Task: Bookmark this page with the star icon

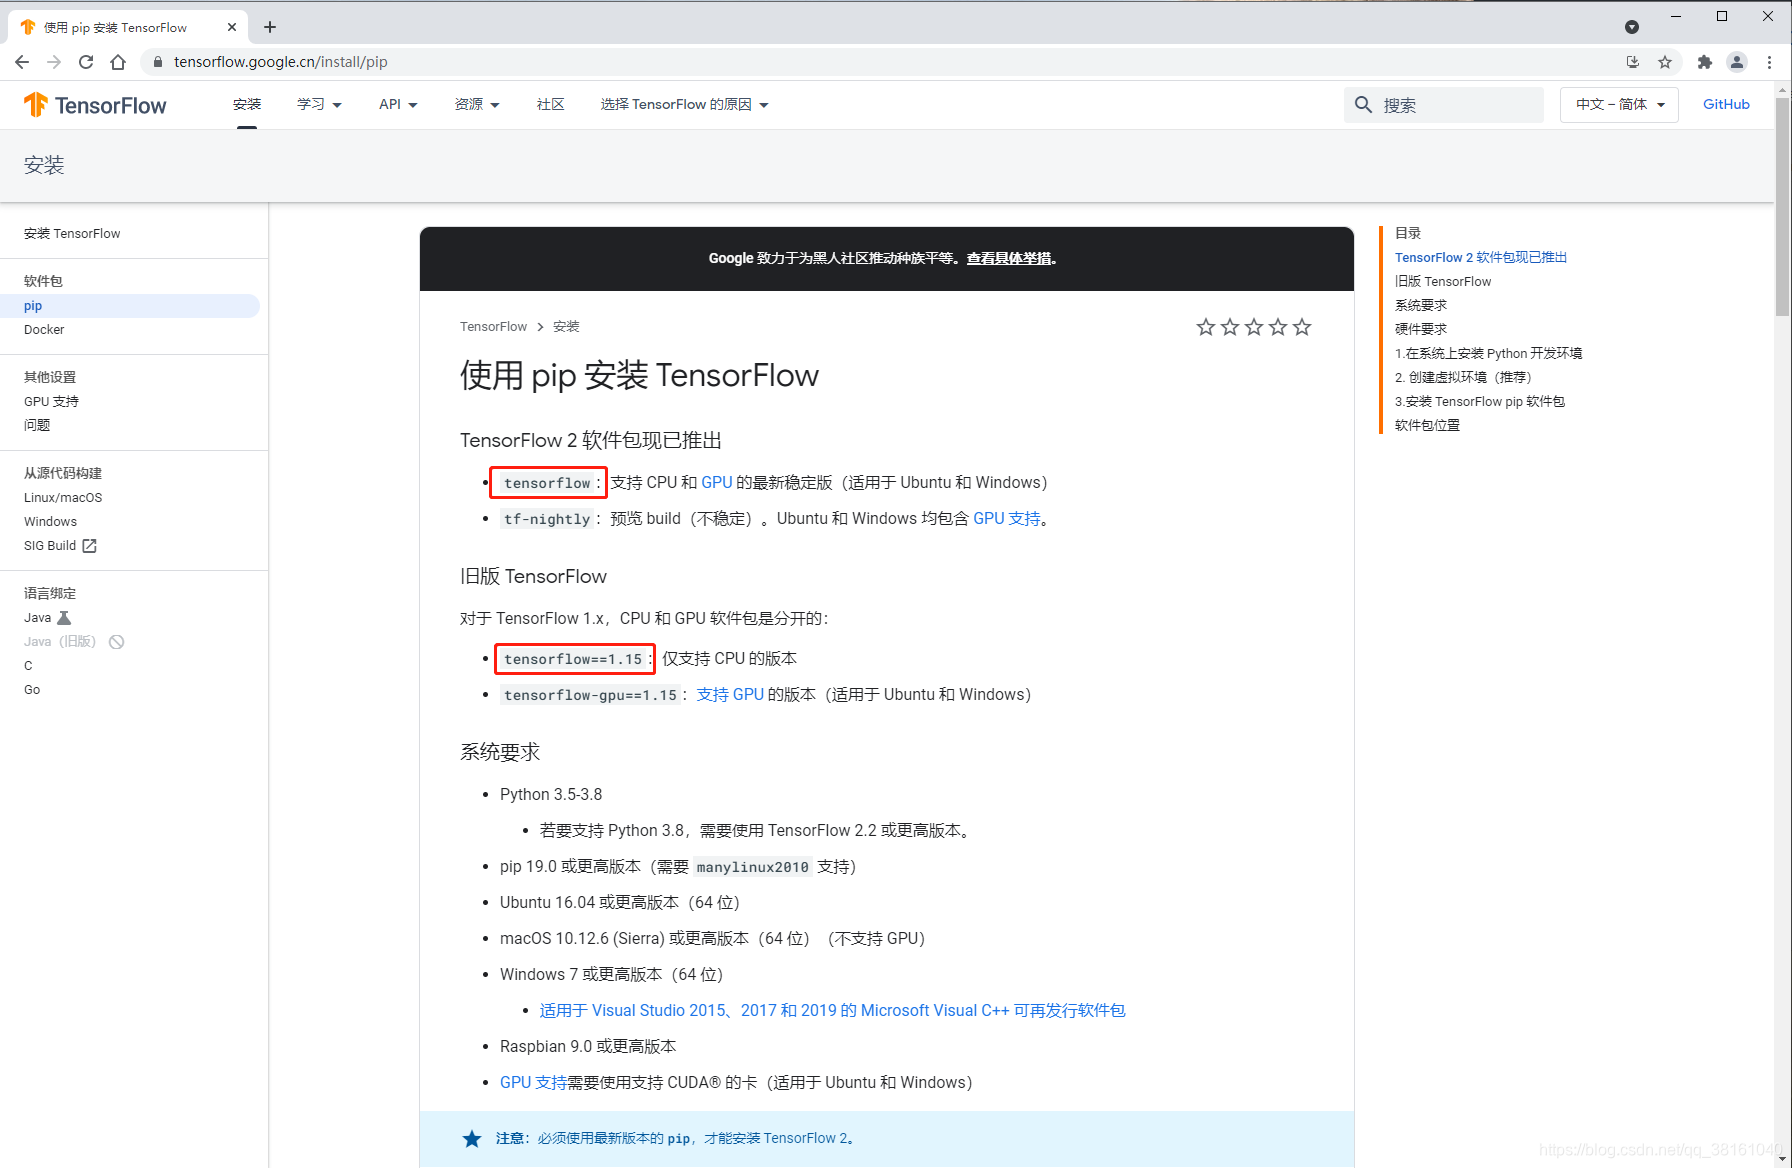Action: coord(1665,62)
